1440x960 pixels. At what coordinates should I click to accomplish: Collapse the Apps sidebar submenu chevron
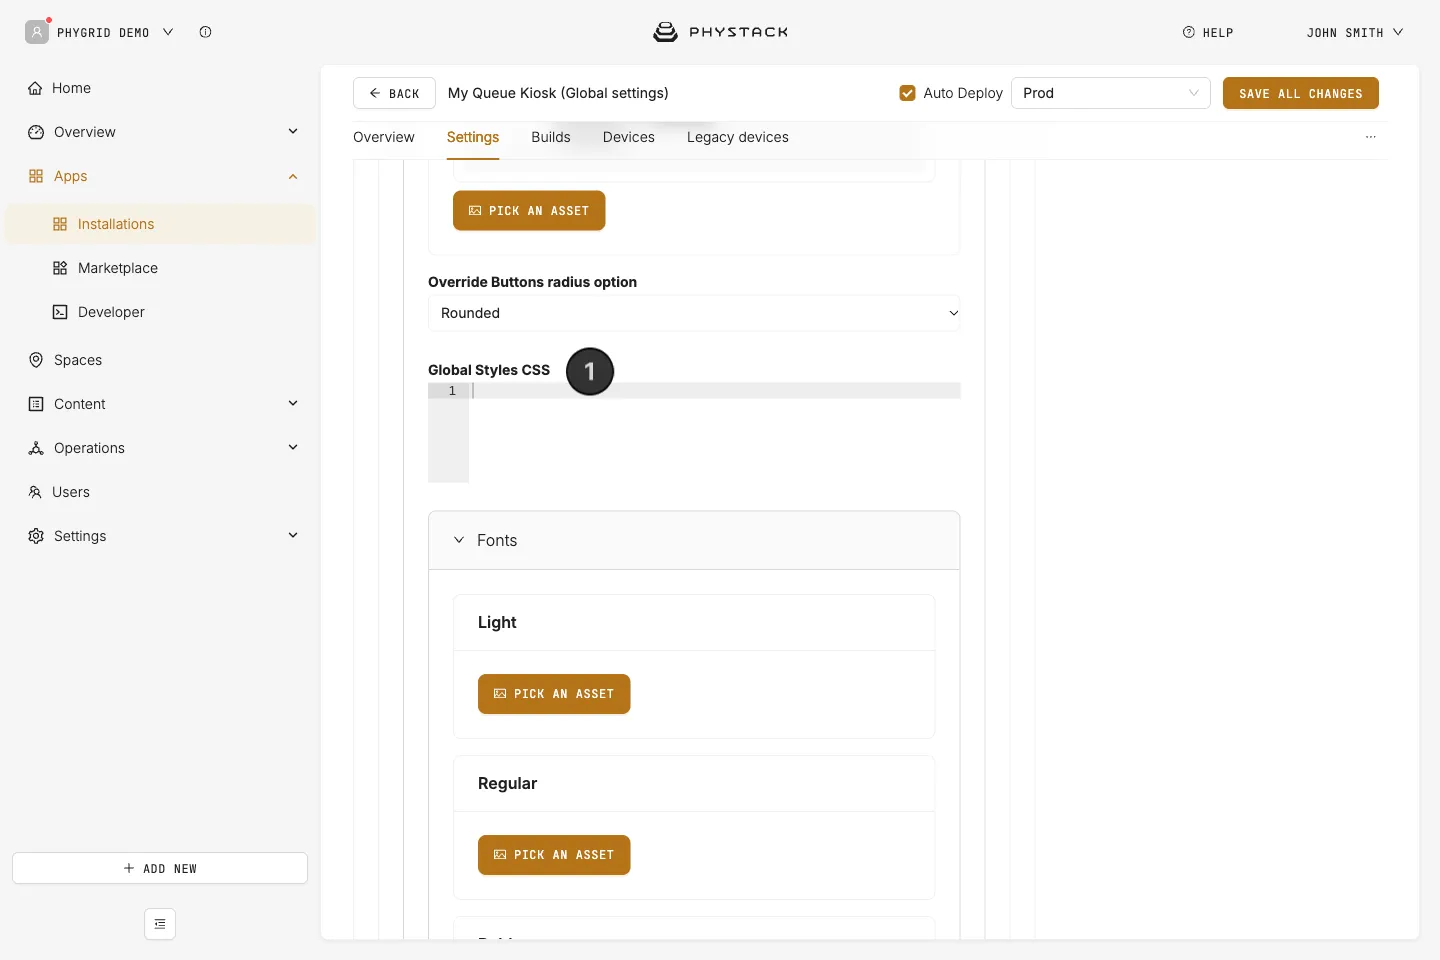[x=293, y=176]
